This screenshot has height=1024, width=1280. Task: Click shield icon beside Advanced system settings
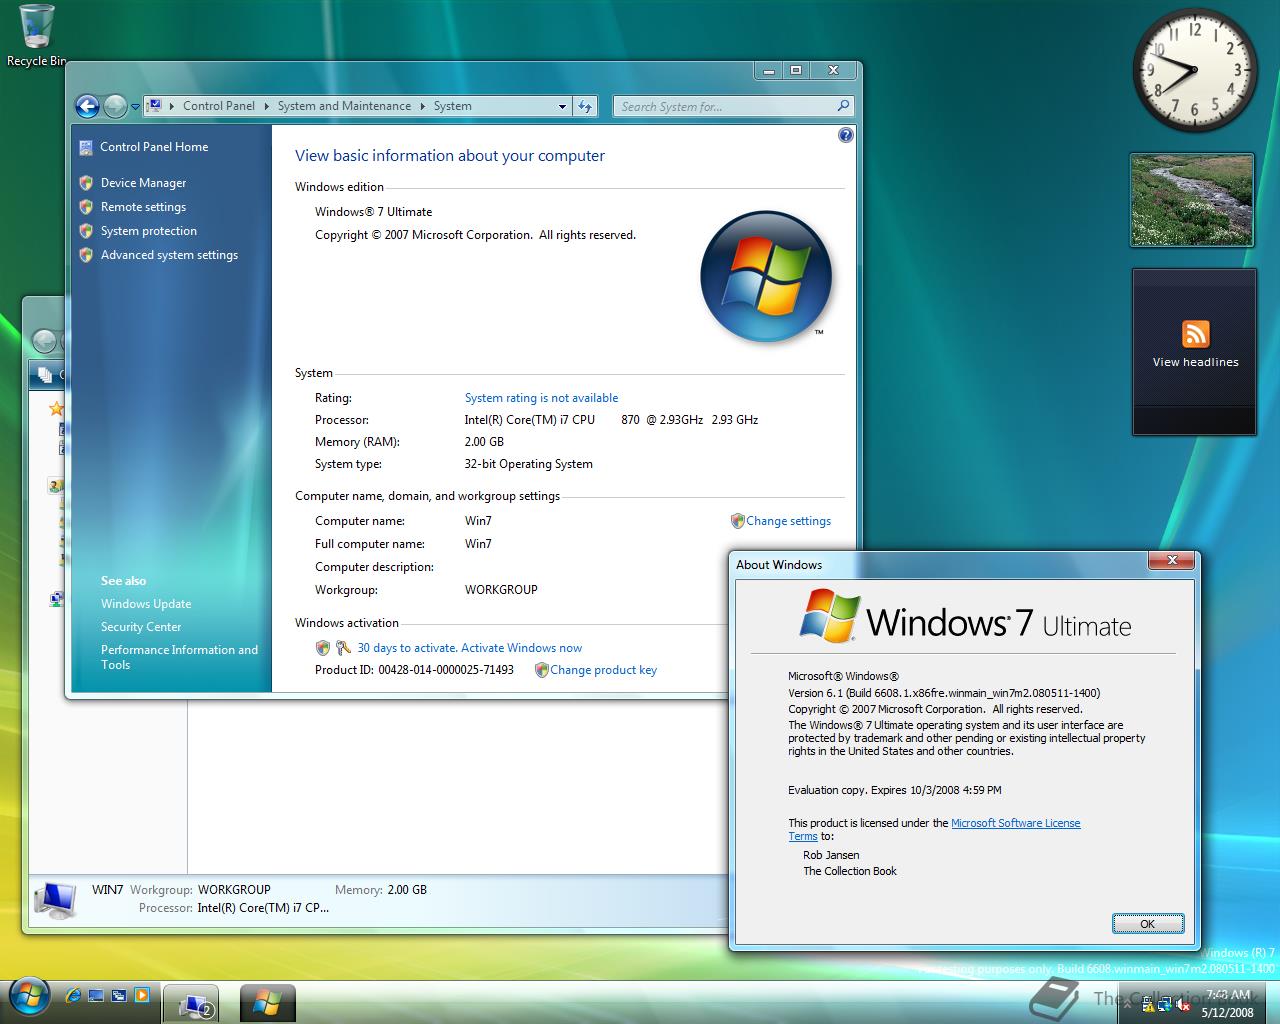point(86,254)
